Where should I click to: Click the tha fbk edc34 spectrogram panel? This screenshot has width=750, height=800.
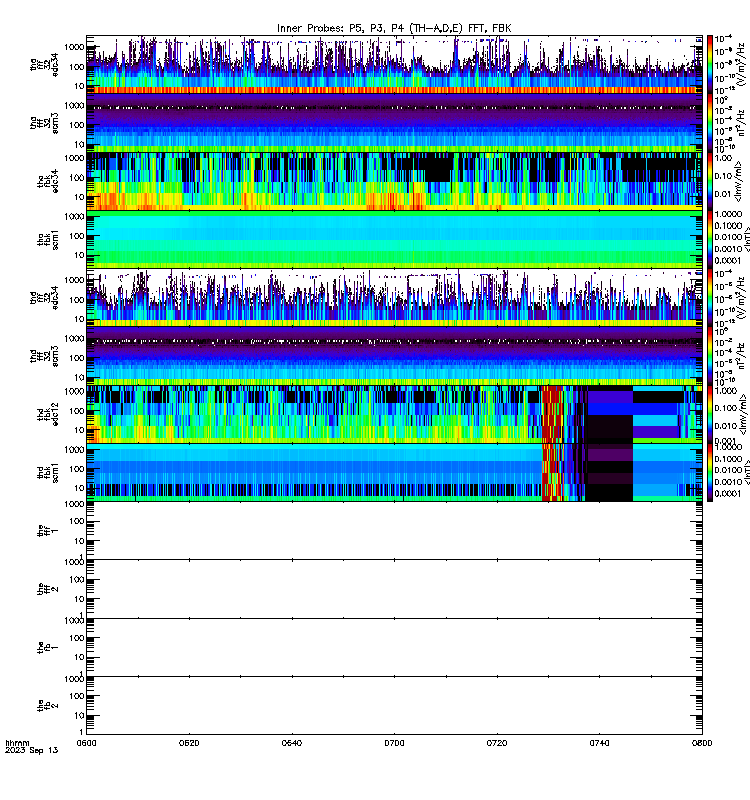tap(394, 181)
